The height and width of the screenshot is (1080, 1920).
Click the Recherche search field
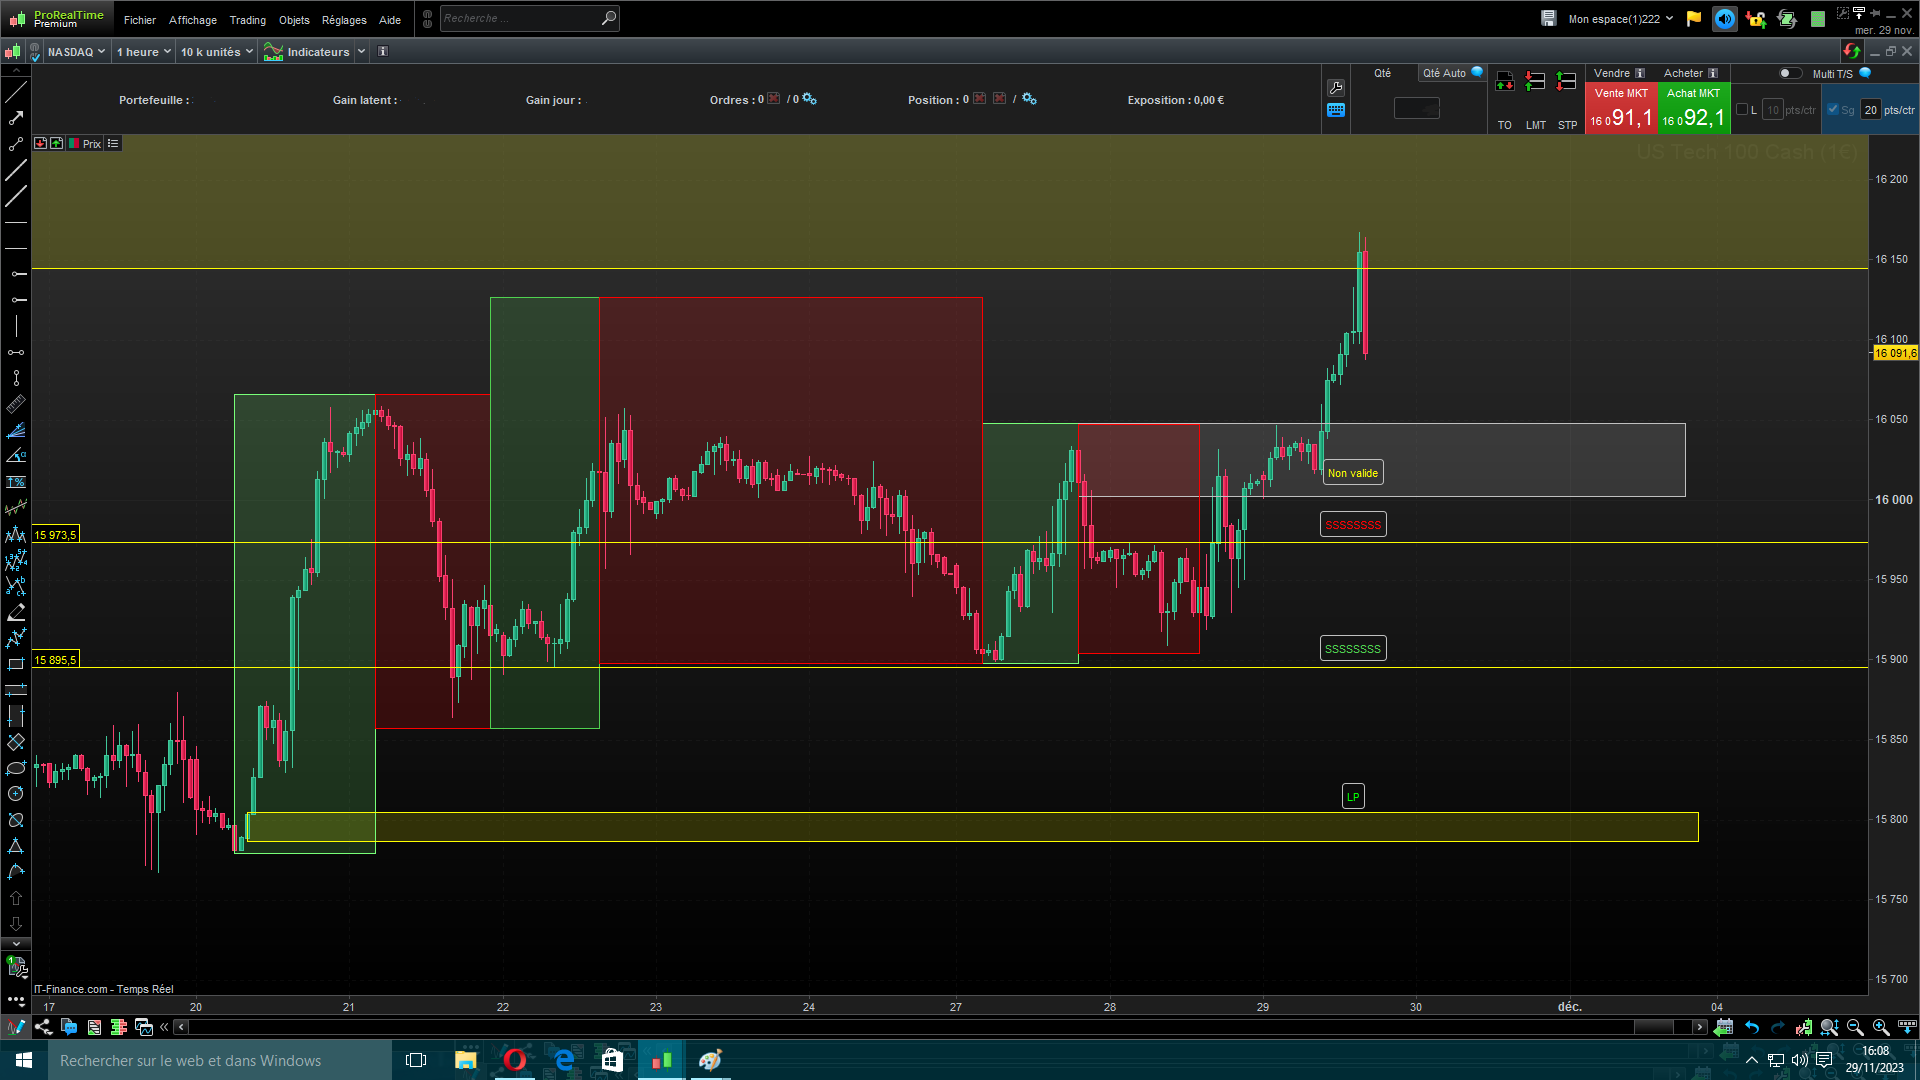[x=520, y=18]
